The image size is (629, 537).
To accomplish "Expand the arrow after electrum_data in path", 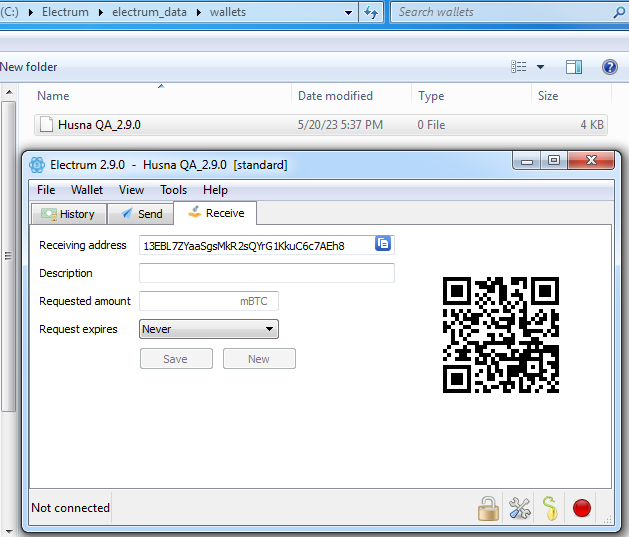I will tap(199, 12).
